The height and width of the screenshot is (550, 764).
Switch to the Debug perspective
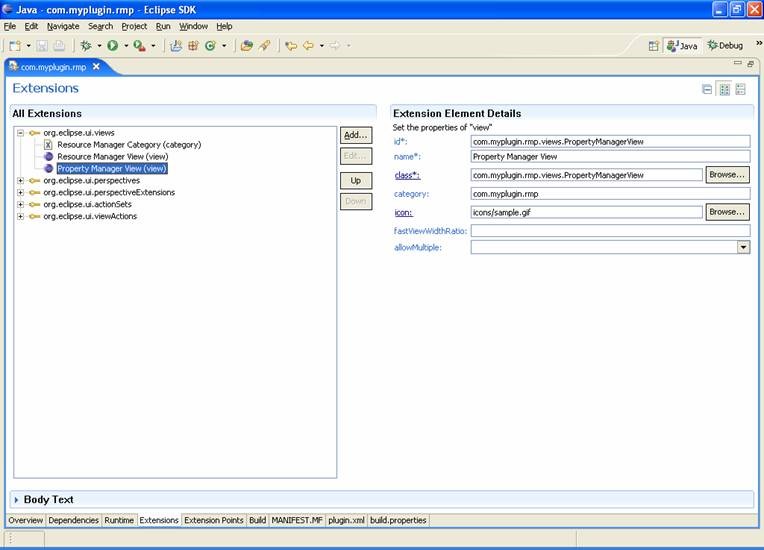pos(726,46)
